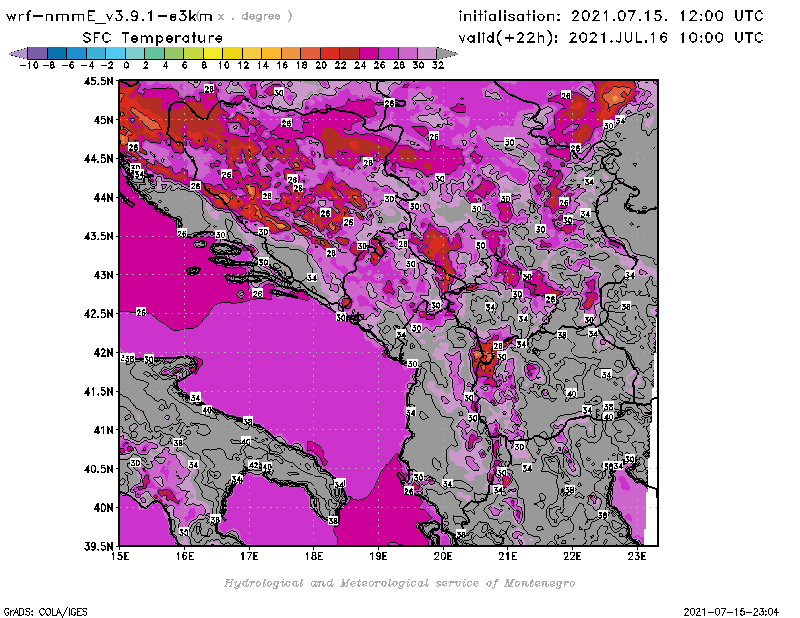Select the '19E' longitude label

(378, 556)
